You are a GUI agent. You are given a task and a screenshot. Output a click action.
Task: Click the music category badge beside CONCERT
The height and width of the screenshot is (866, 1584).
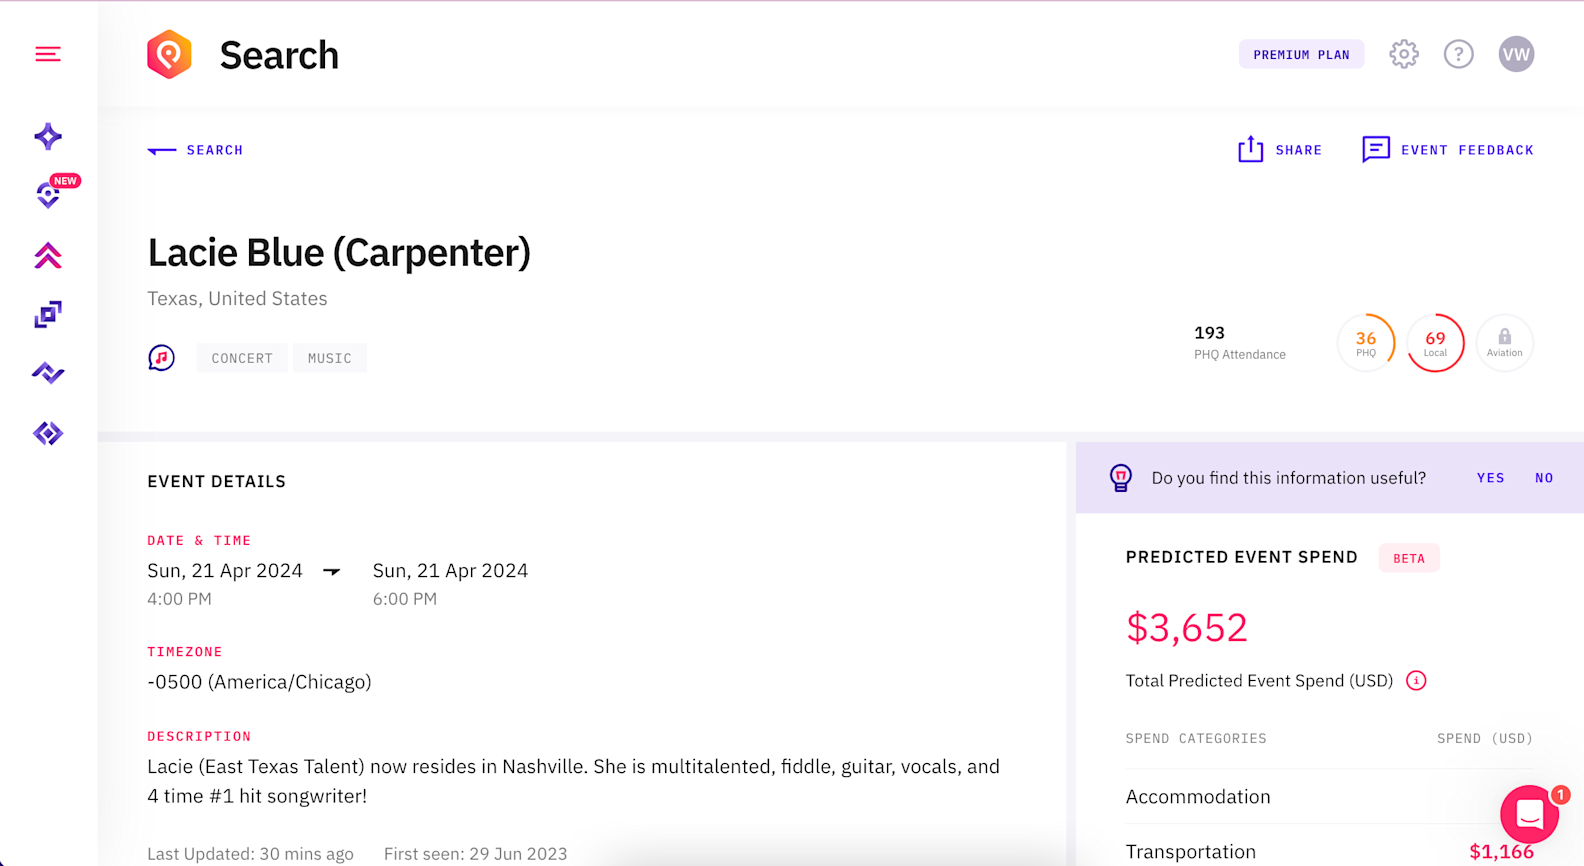click(330, 357)
